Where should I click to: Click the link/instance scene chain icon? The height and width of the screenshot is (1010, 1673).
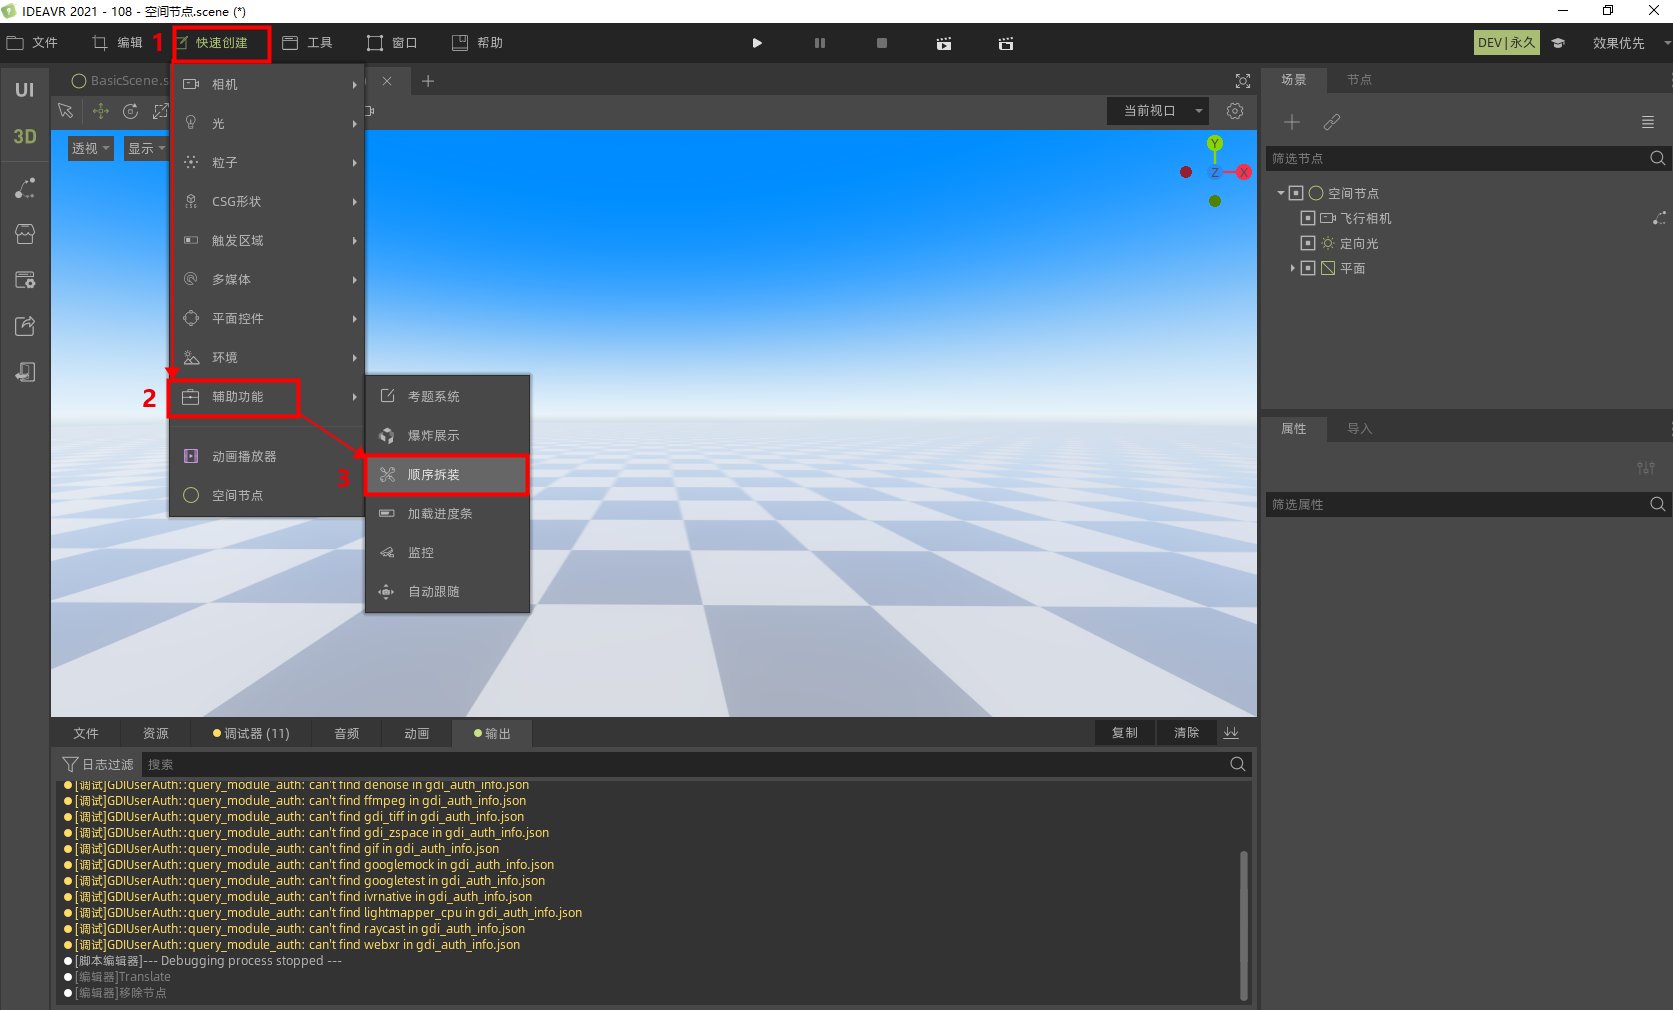tap(1331, 122)
